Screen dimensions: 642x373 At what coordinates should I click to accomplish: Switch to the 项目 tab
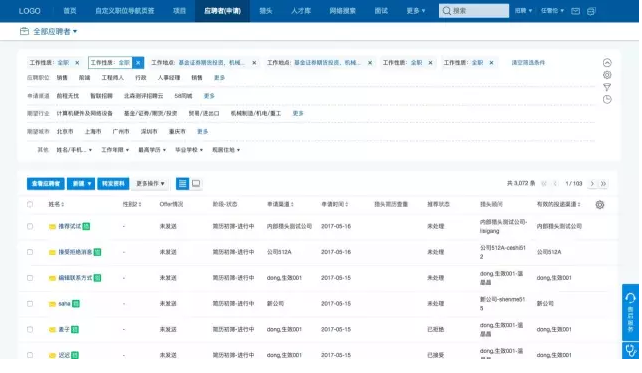coord(180,11)
